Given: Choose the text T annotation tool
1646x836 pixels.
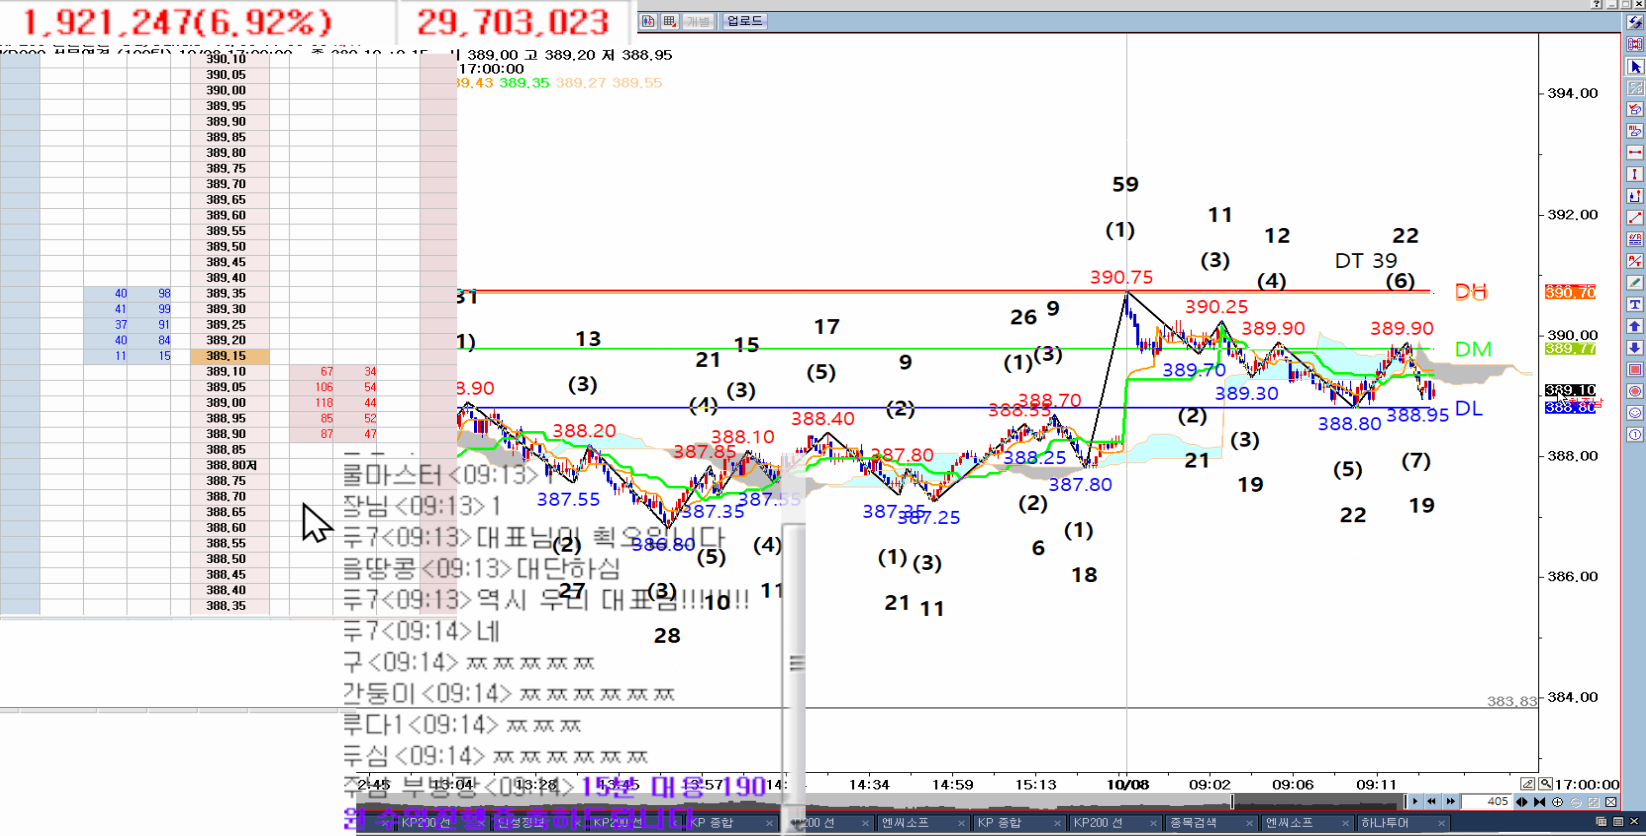Looking at the screenshot, I should coord(1635,305).
